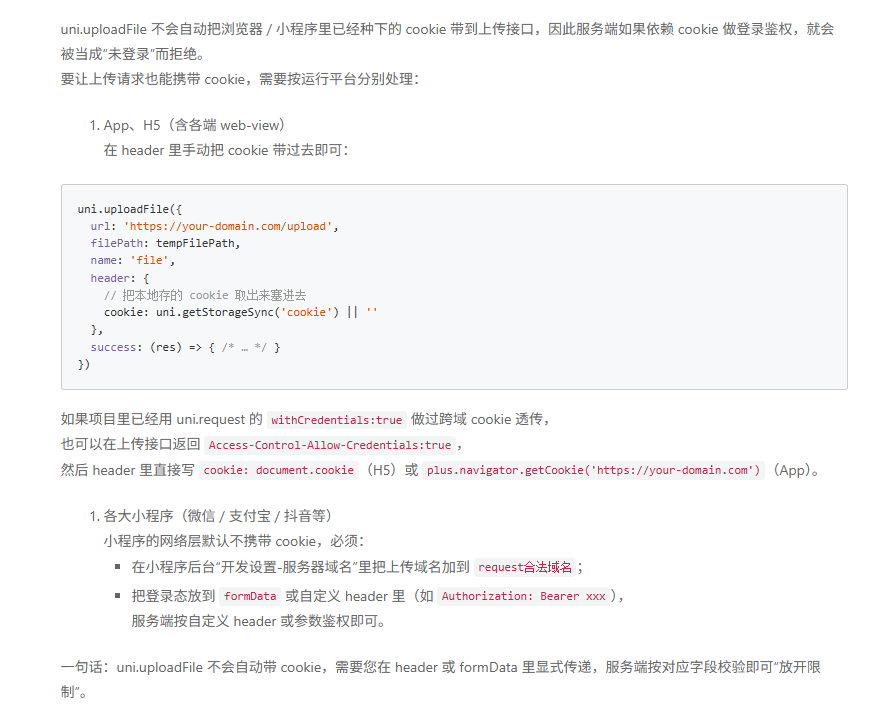Click the uni.uploadFile({ line in code block

click(x=130, y=209)
